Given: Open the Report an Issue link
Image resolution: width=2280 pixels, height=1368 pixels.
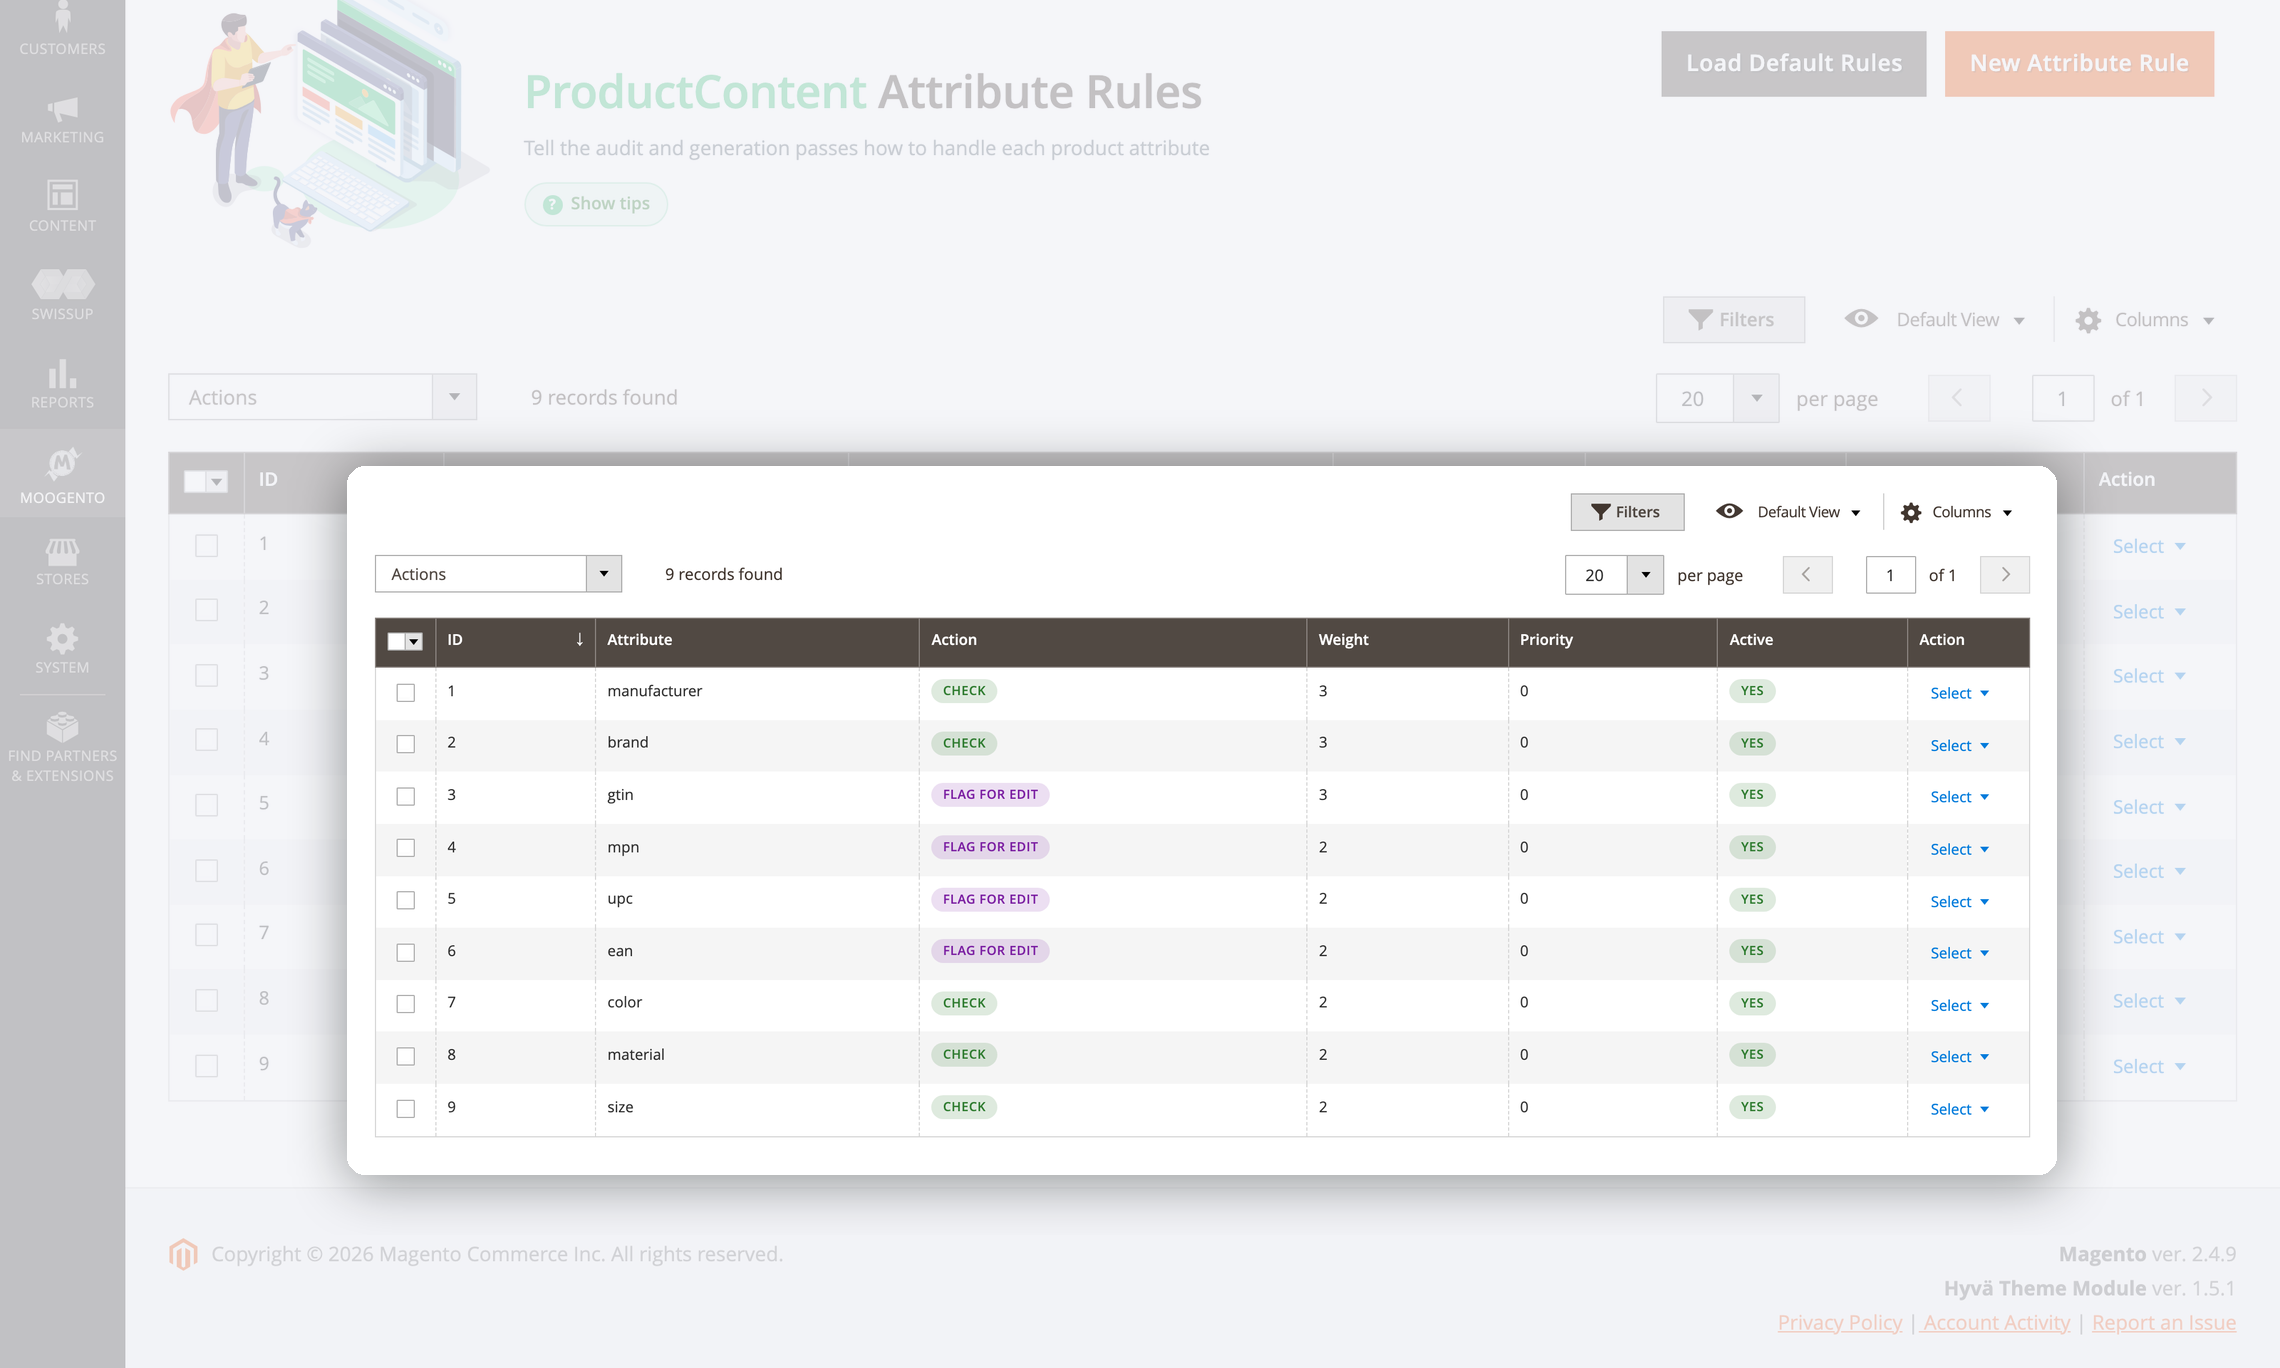Looking at the screenshot, I should [x=2164, y=1322].
